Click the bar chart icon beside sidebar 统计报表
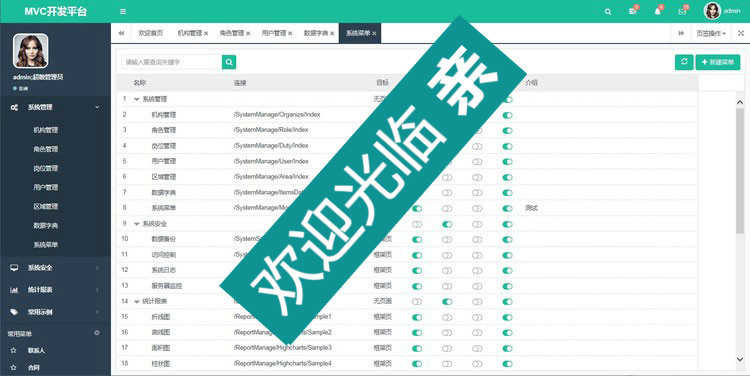The height and width of the screenshot is (376, 750). point(14,290)
